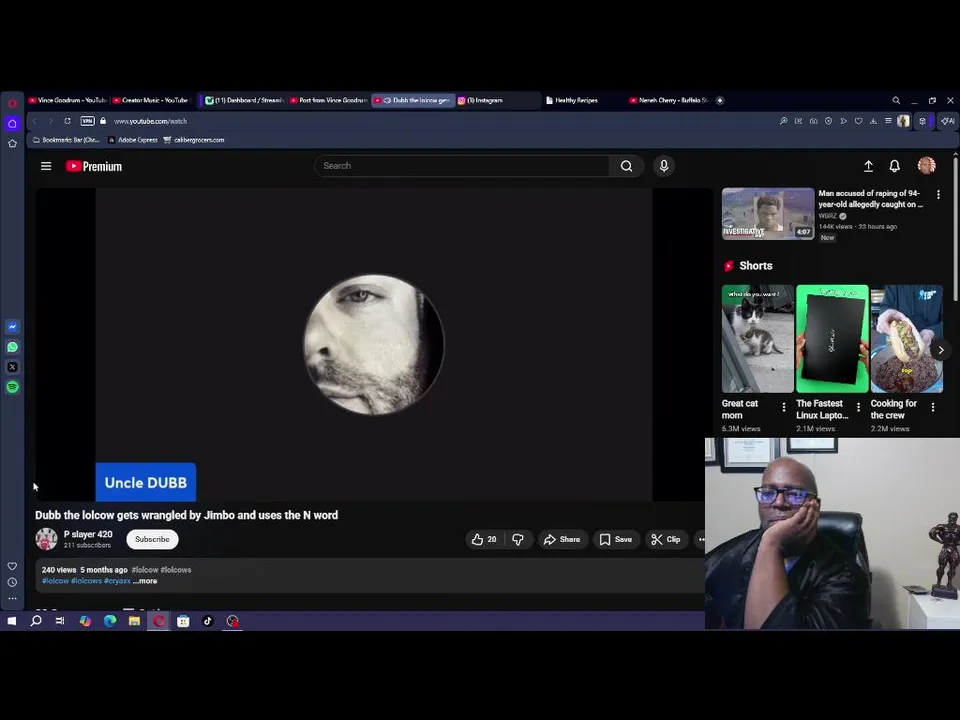Viewport: 960px width, 720px height.
Task: Open options menu for 'Great cat mom' short
Action: pos(784,407)
